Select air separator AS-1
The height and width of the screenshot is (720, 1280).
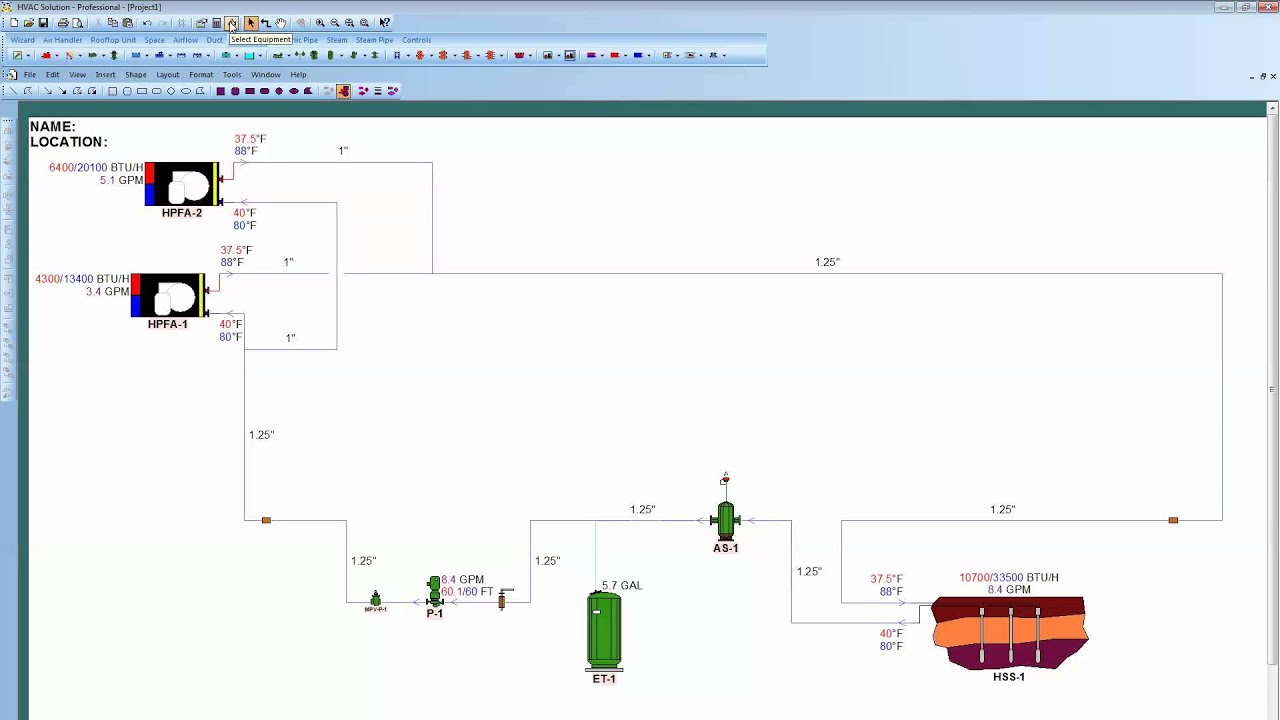[x=725, y=519]
